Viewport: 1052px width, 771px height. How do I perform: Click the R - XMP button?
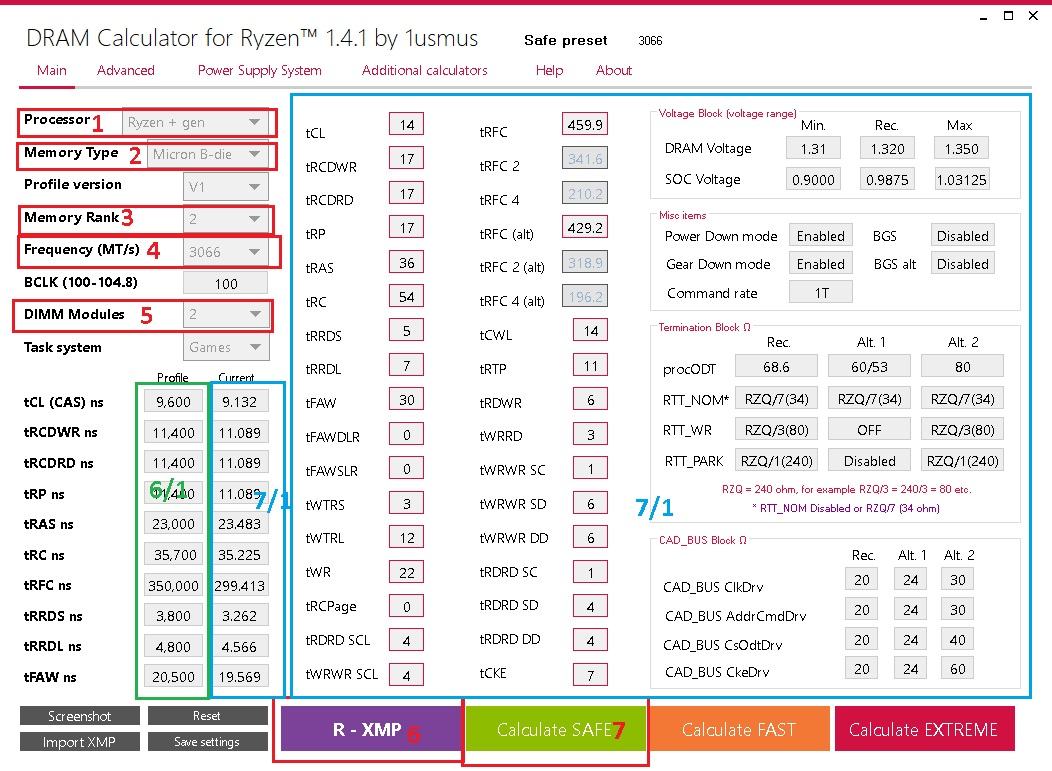pyautogui.click(x=371, y=729)
